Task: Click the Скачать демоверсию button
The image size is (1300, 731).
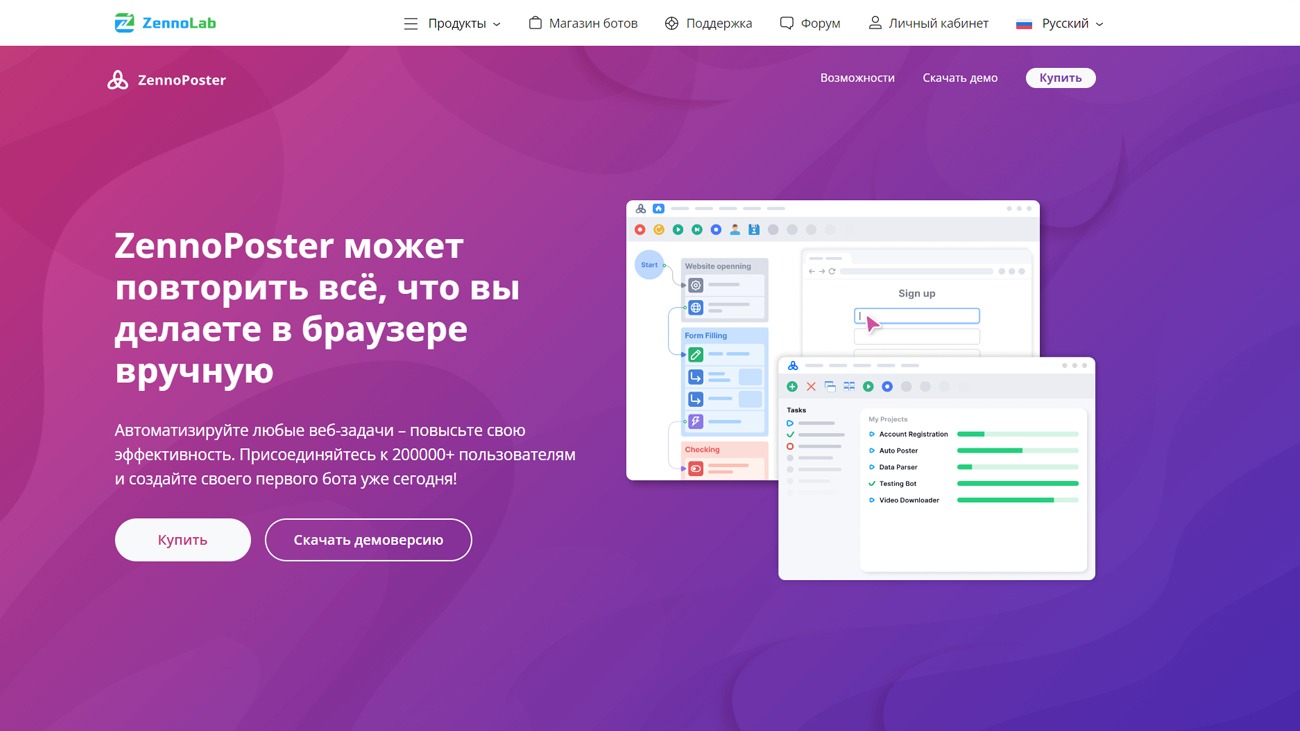Action: coord(368,539)
